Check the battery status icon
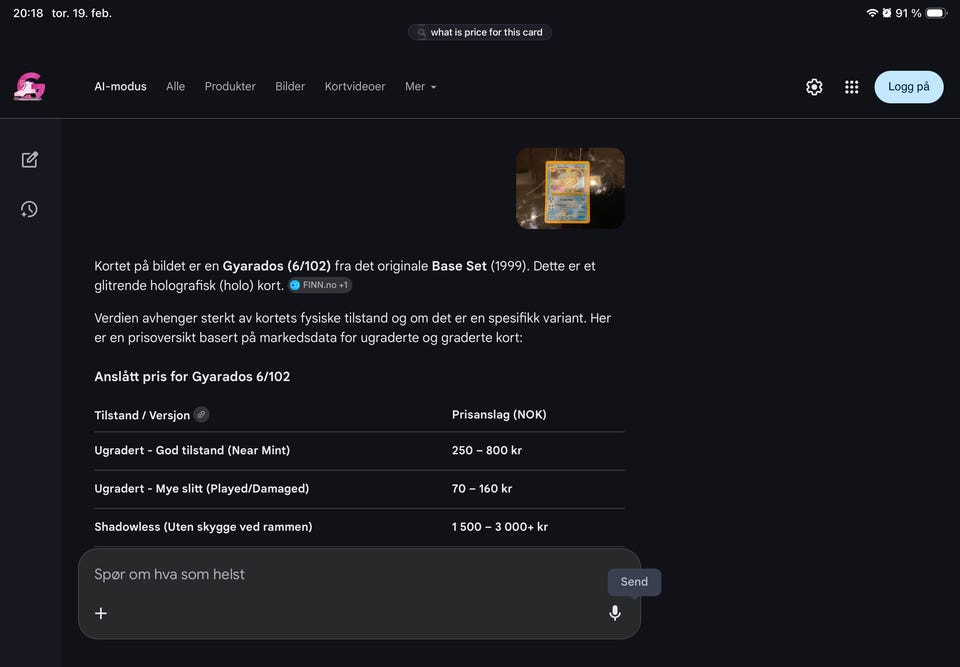This screenshot has width=960, height=667. [x=936, y=13]
